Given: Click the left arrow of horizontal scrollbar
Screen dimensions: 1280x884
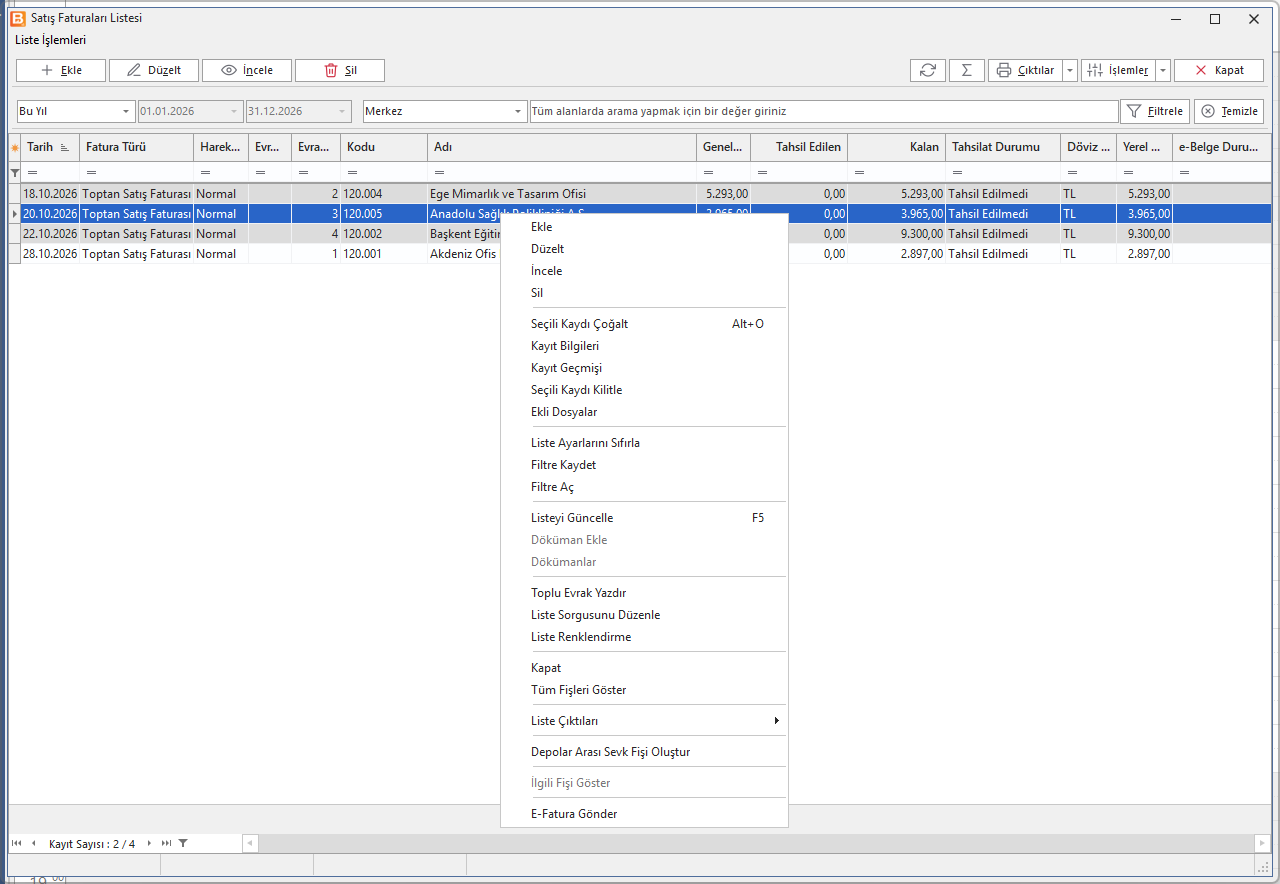Looking at the screenshot, I should coord(250,843).
